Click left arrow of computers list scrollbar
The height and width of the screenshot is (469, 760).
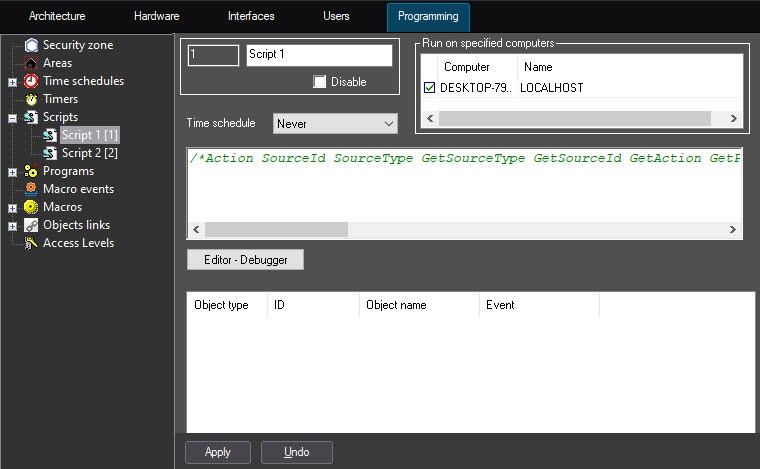(x=430, y=119)
